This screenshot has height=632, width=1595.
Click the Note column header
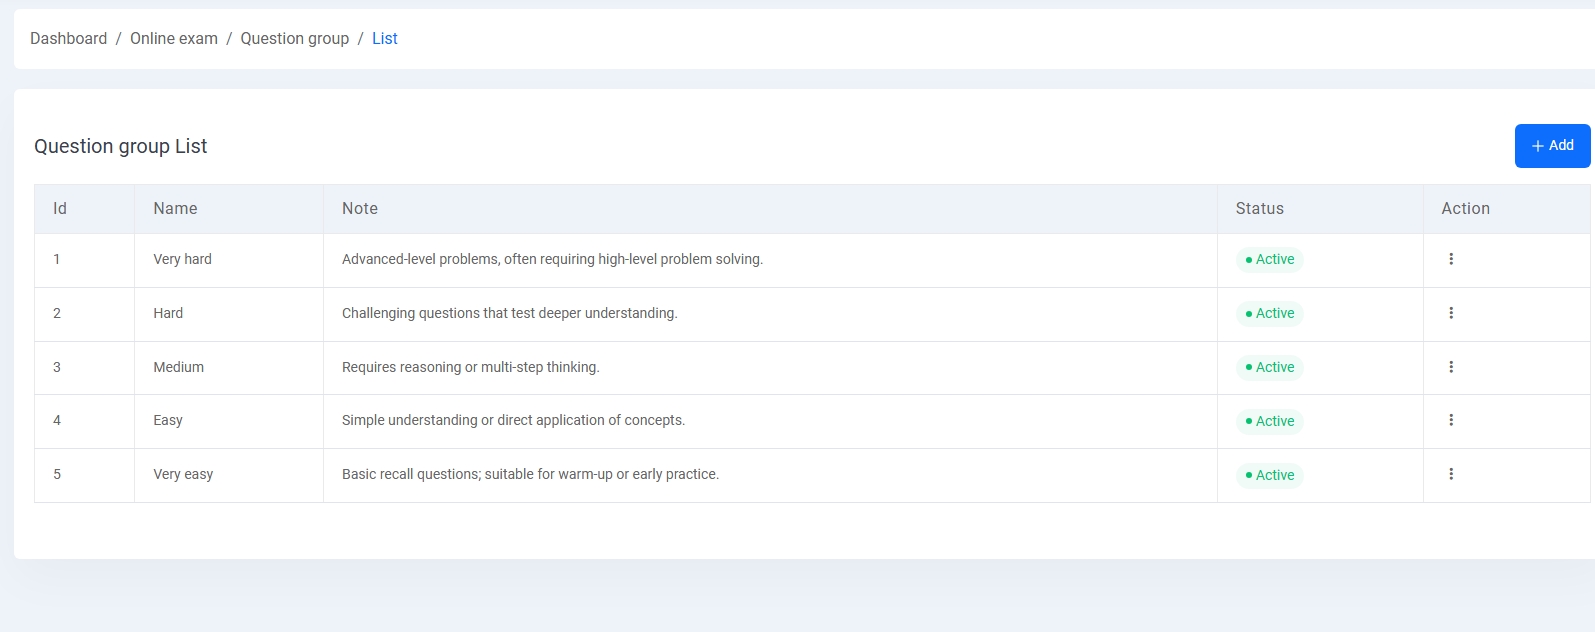click(359, 209)
